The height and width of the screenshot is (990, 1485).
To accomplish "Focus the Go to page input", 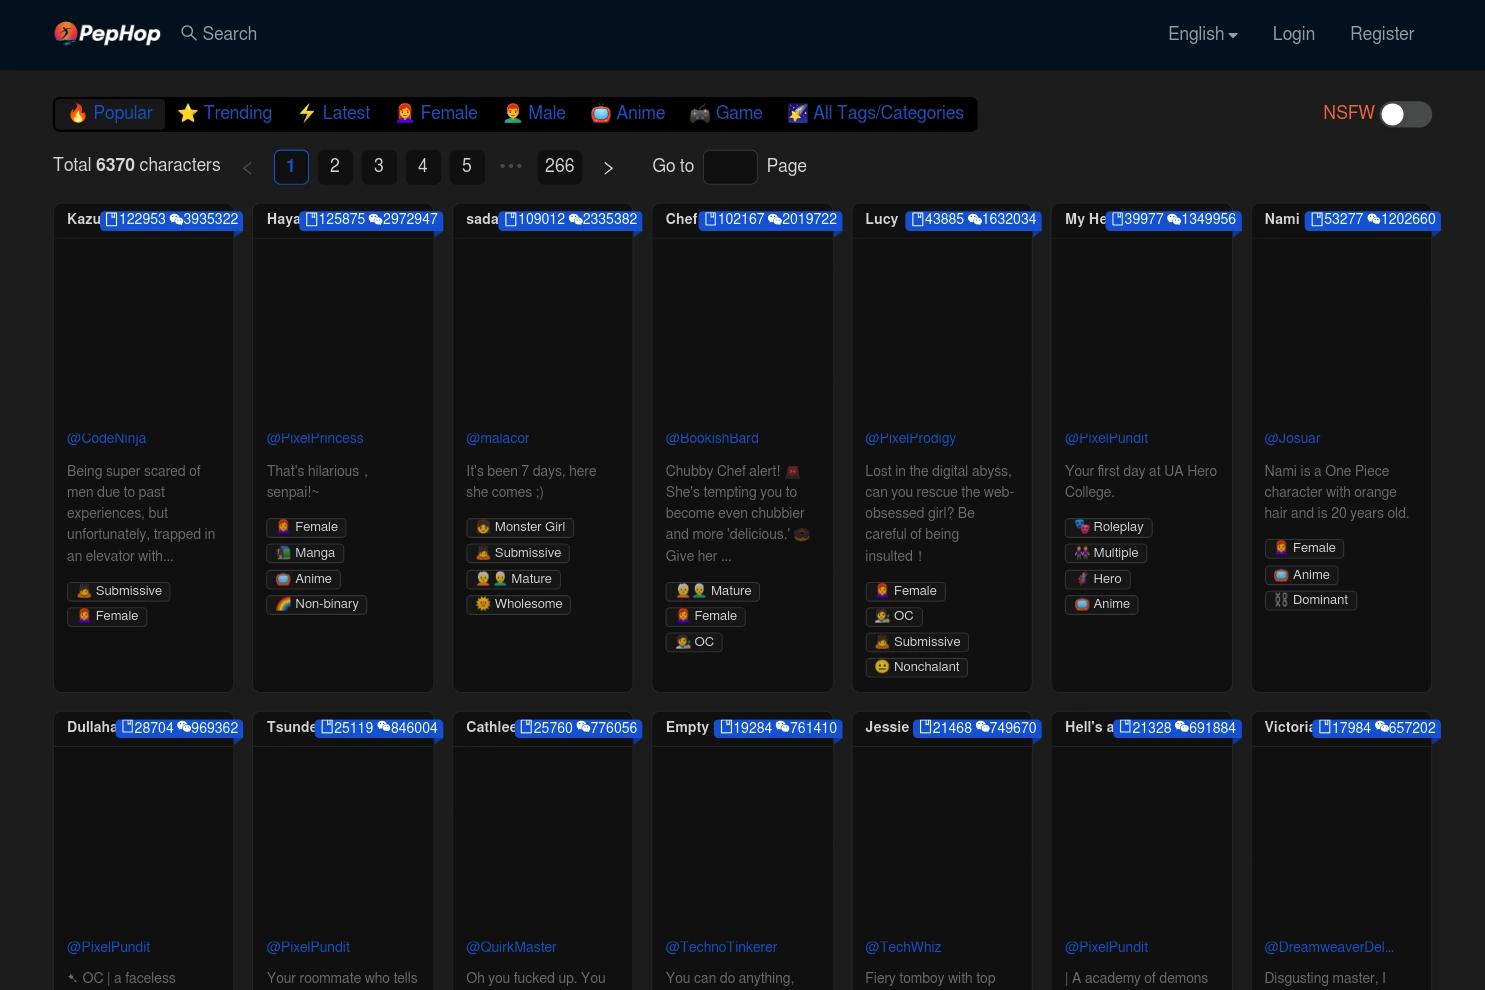I will point(730,166).
